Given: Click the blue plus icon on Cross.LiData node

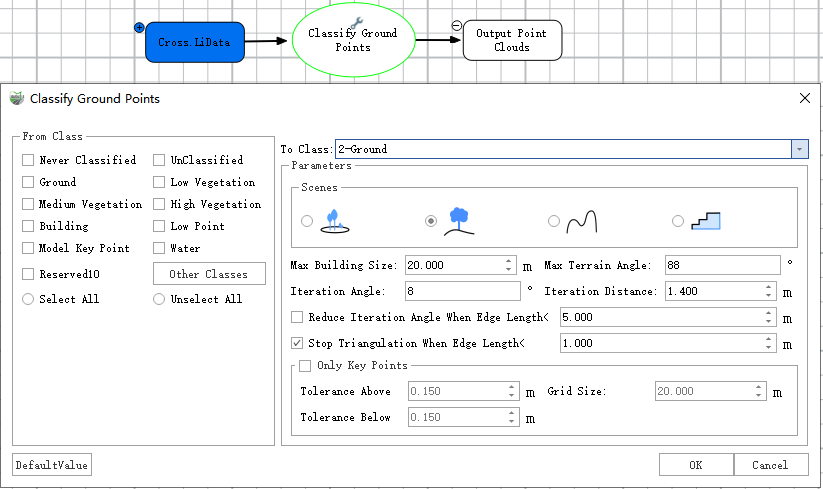Looking at the screenshot, I should [139, 27].
